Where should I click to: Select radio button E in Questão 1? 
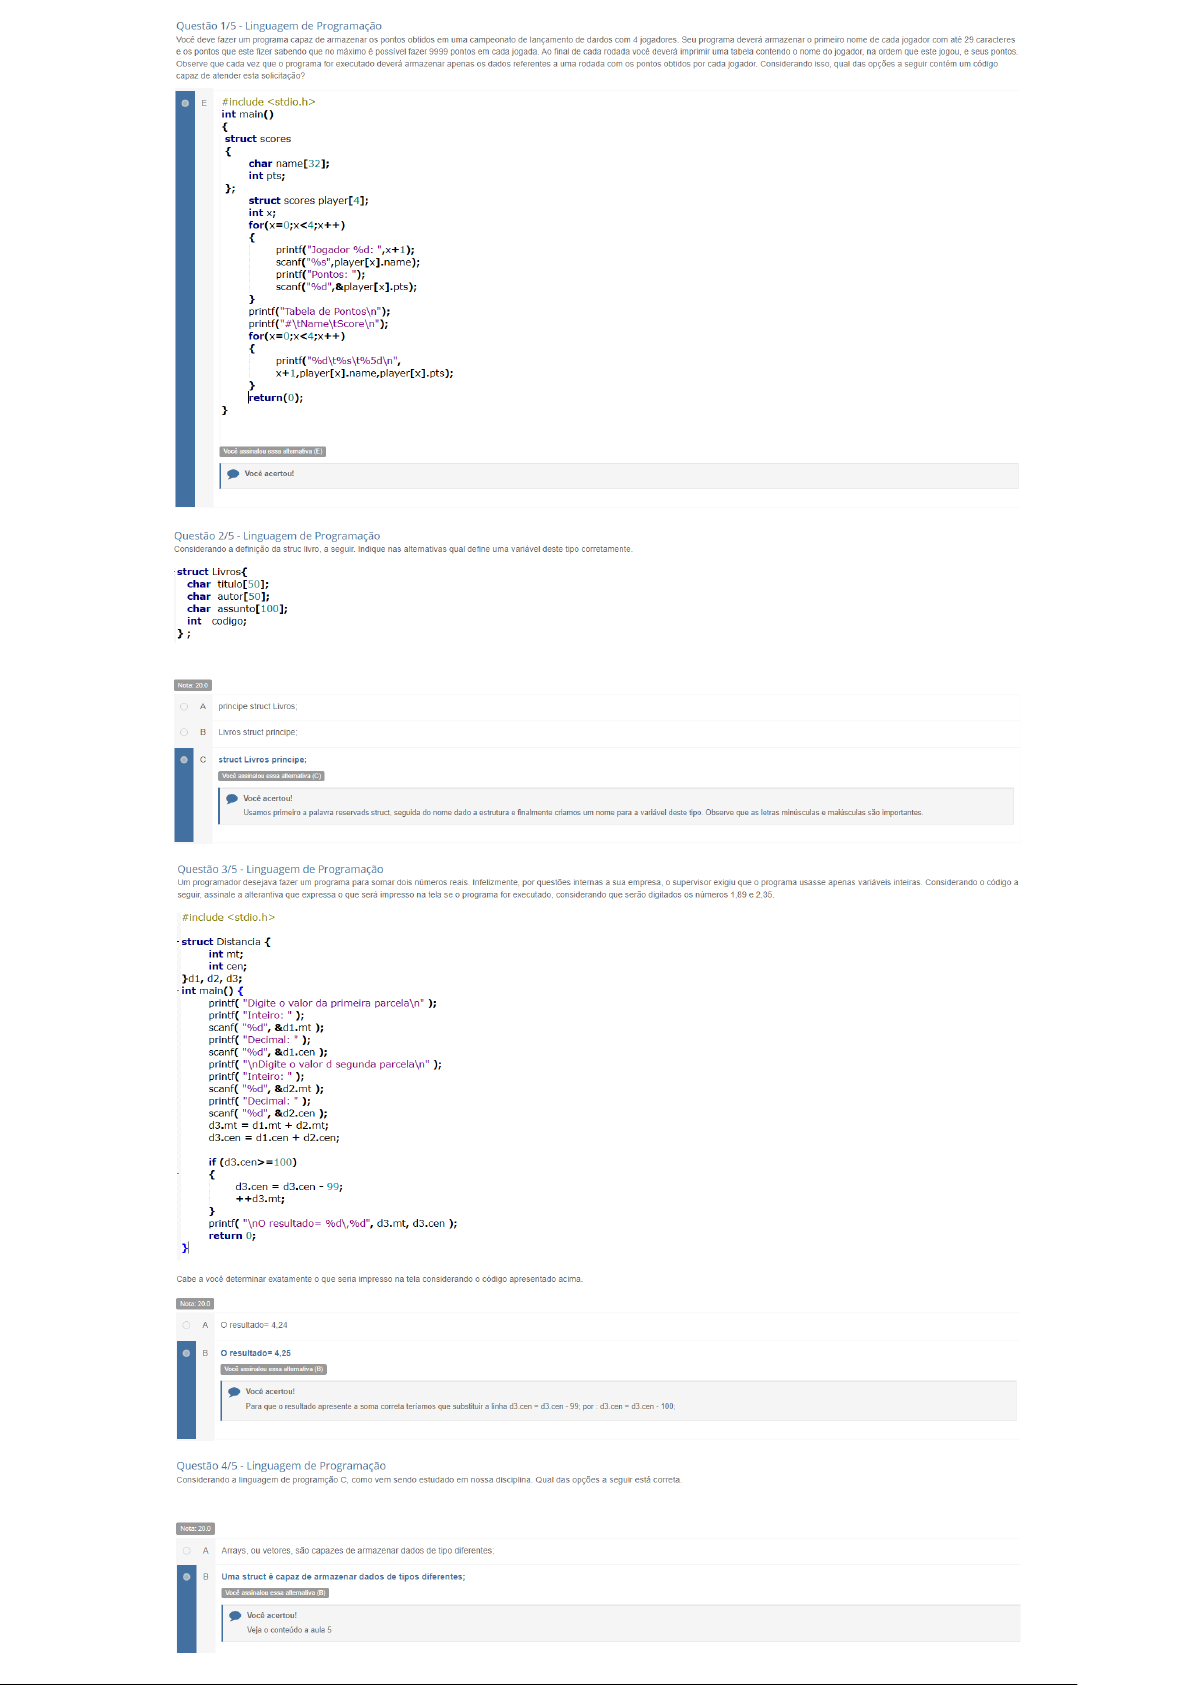tap(185, 103)
